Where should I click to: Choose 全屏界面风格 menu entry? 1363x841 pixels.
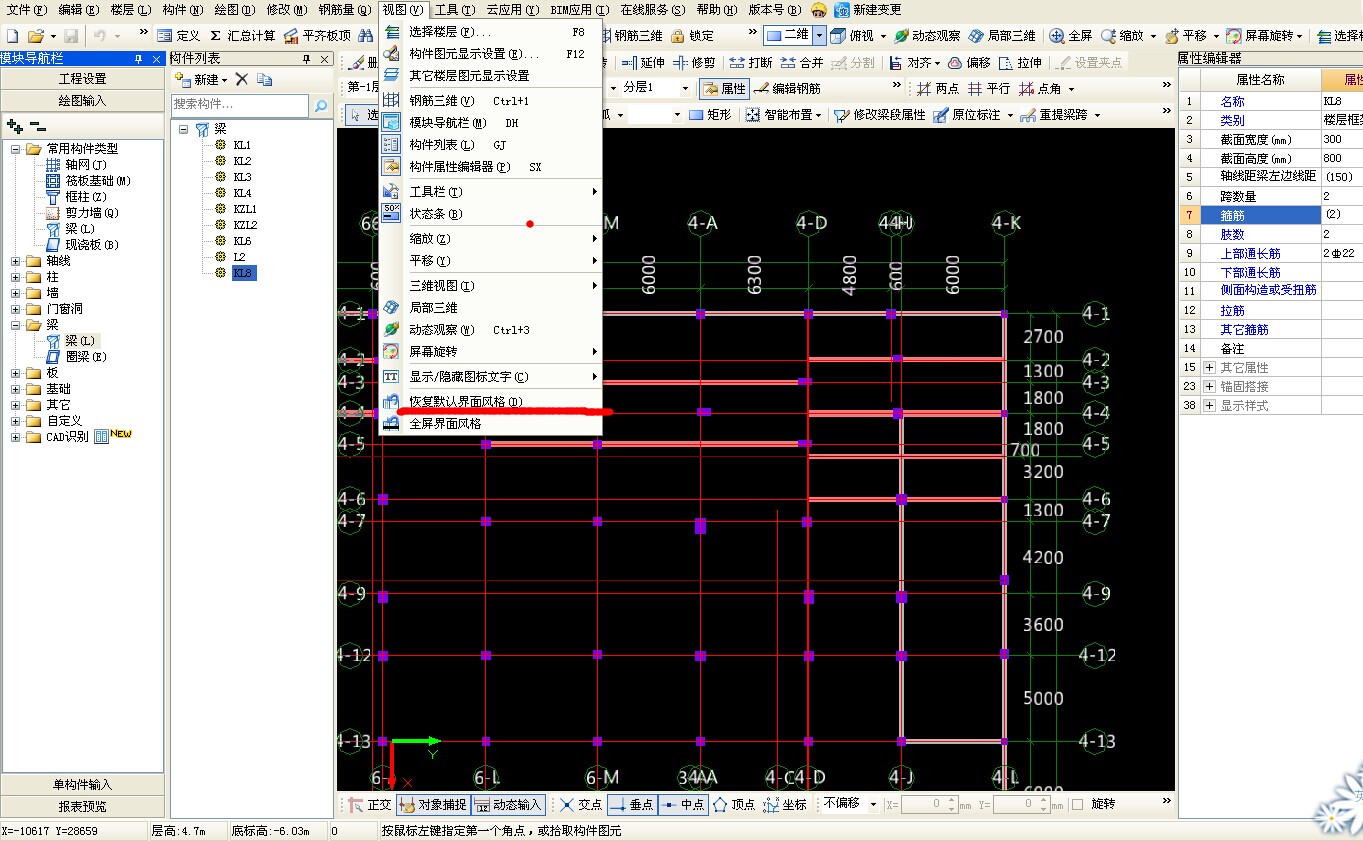[490, 424]
